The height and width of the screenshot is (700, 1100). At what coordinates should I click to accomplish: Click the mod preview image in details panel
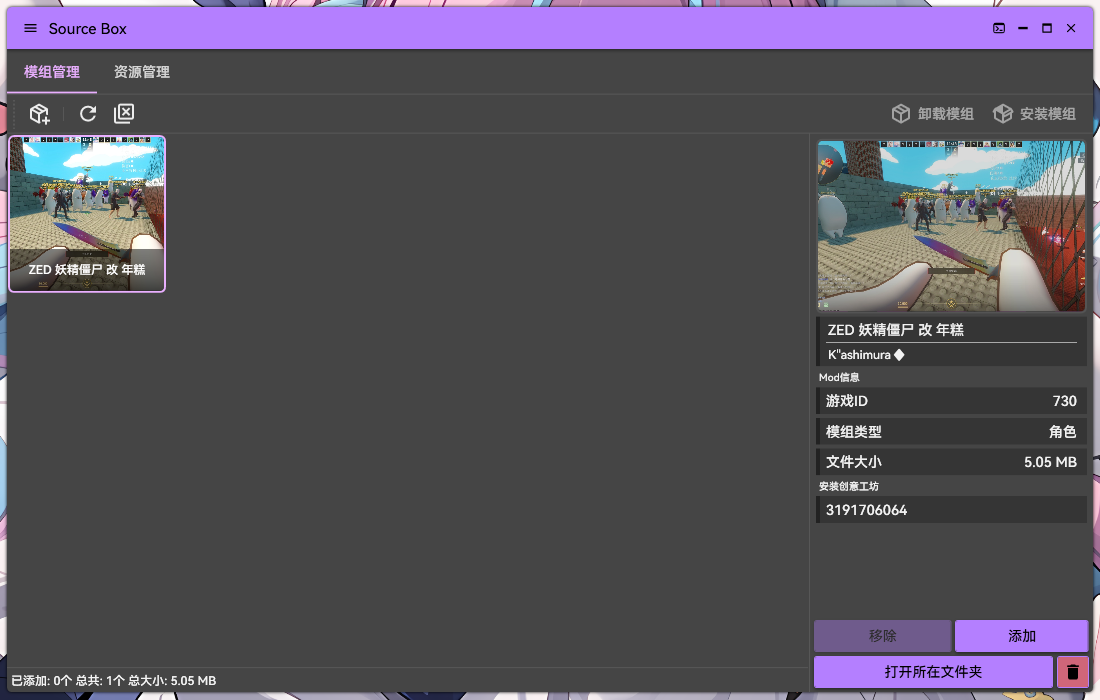pyautogui.click(x=951, y=226)
